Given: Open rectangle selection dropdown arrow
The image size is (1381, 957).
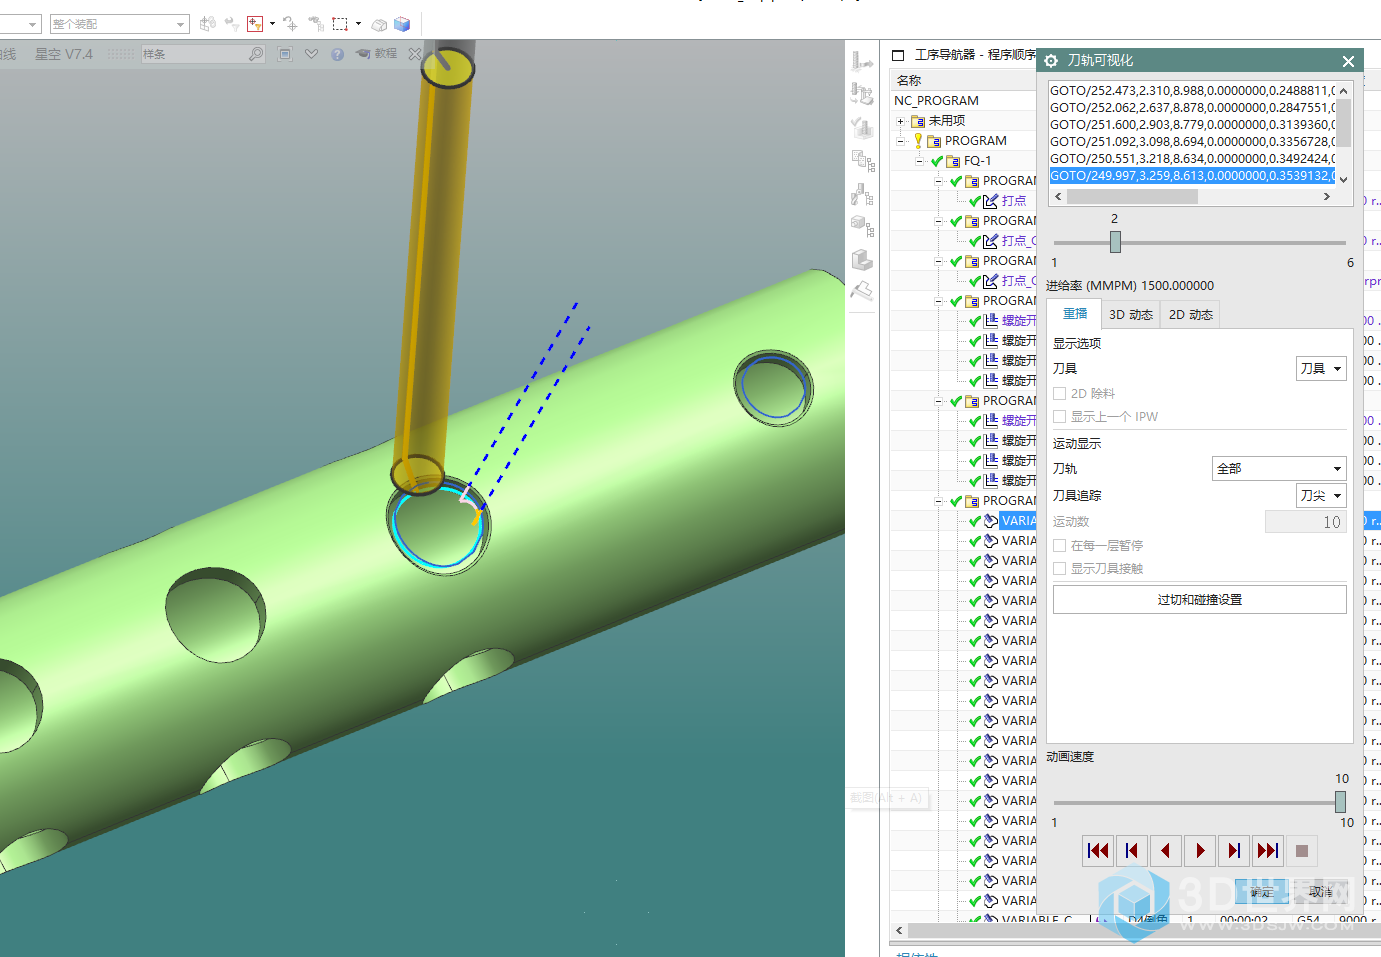Looking at the screenshot, I should pos(358,23).
